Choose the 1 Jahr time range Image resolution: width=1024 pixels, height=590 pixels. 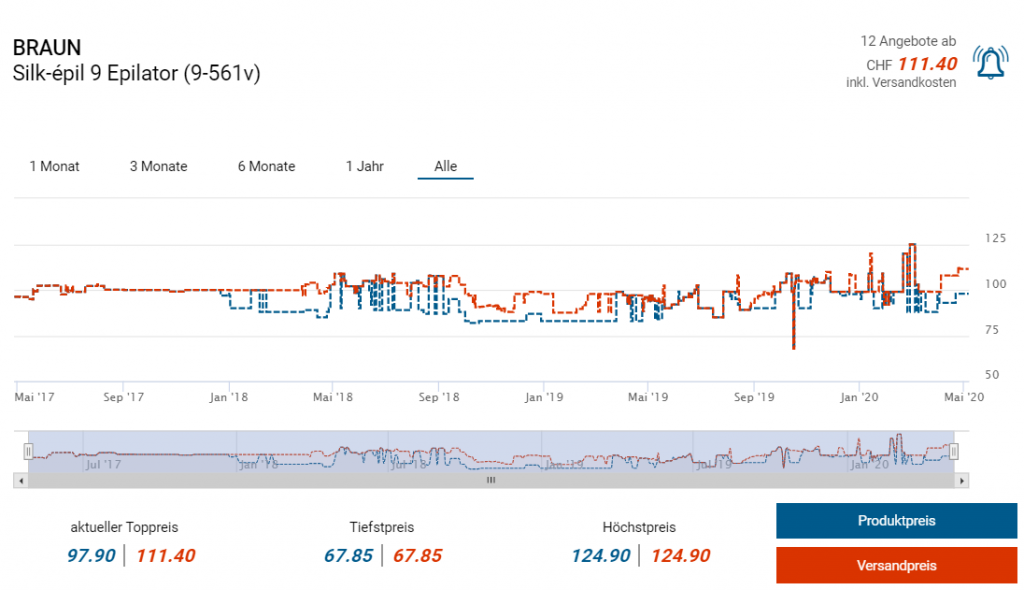(364, 166)
